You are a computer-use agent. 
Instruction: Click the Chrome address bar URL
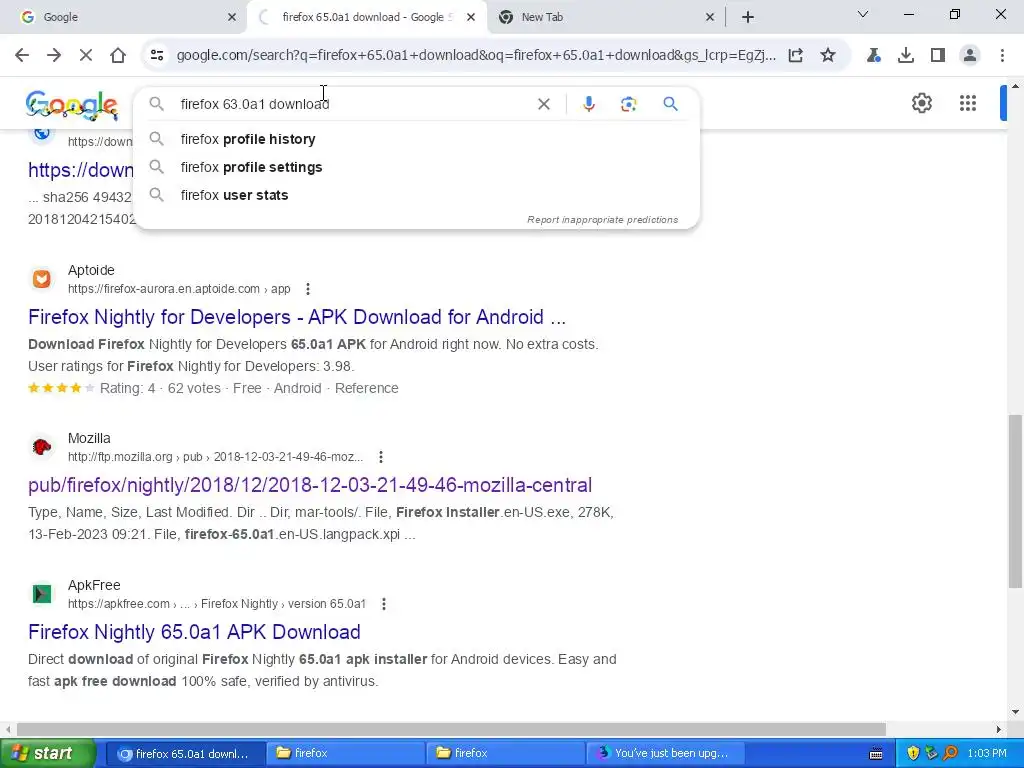(476, 56)
